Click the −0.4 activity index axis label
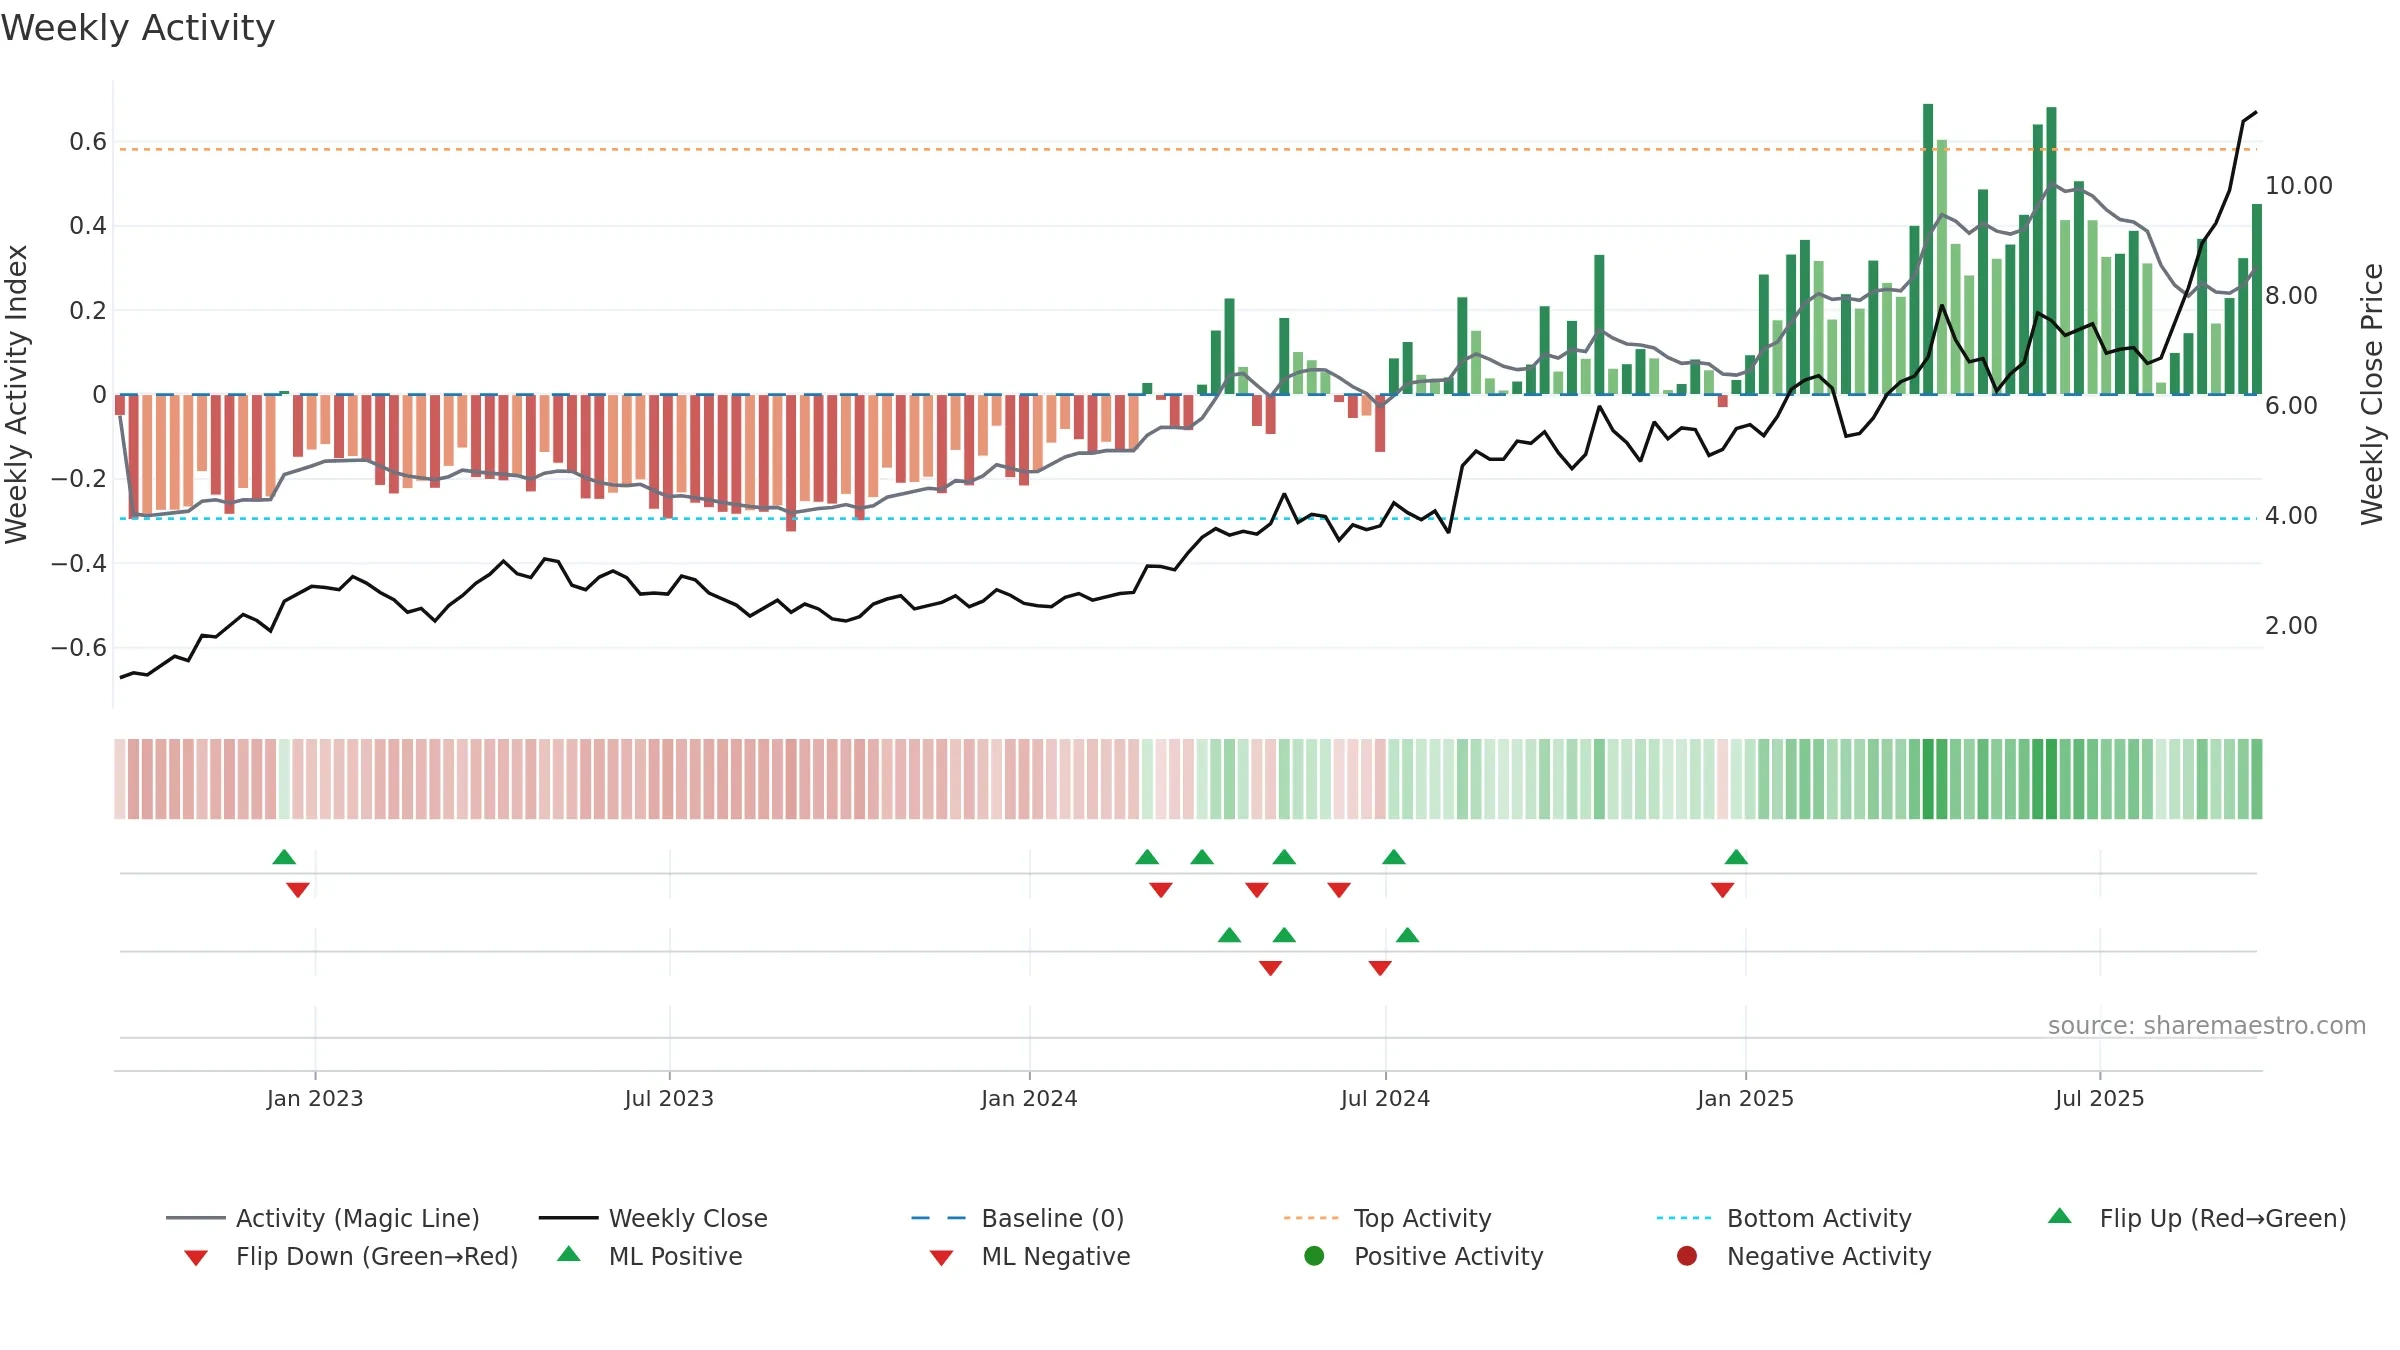The height and width of the screenshot is (1350, 2400). point(79,563)
